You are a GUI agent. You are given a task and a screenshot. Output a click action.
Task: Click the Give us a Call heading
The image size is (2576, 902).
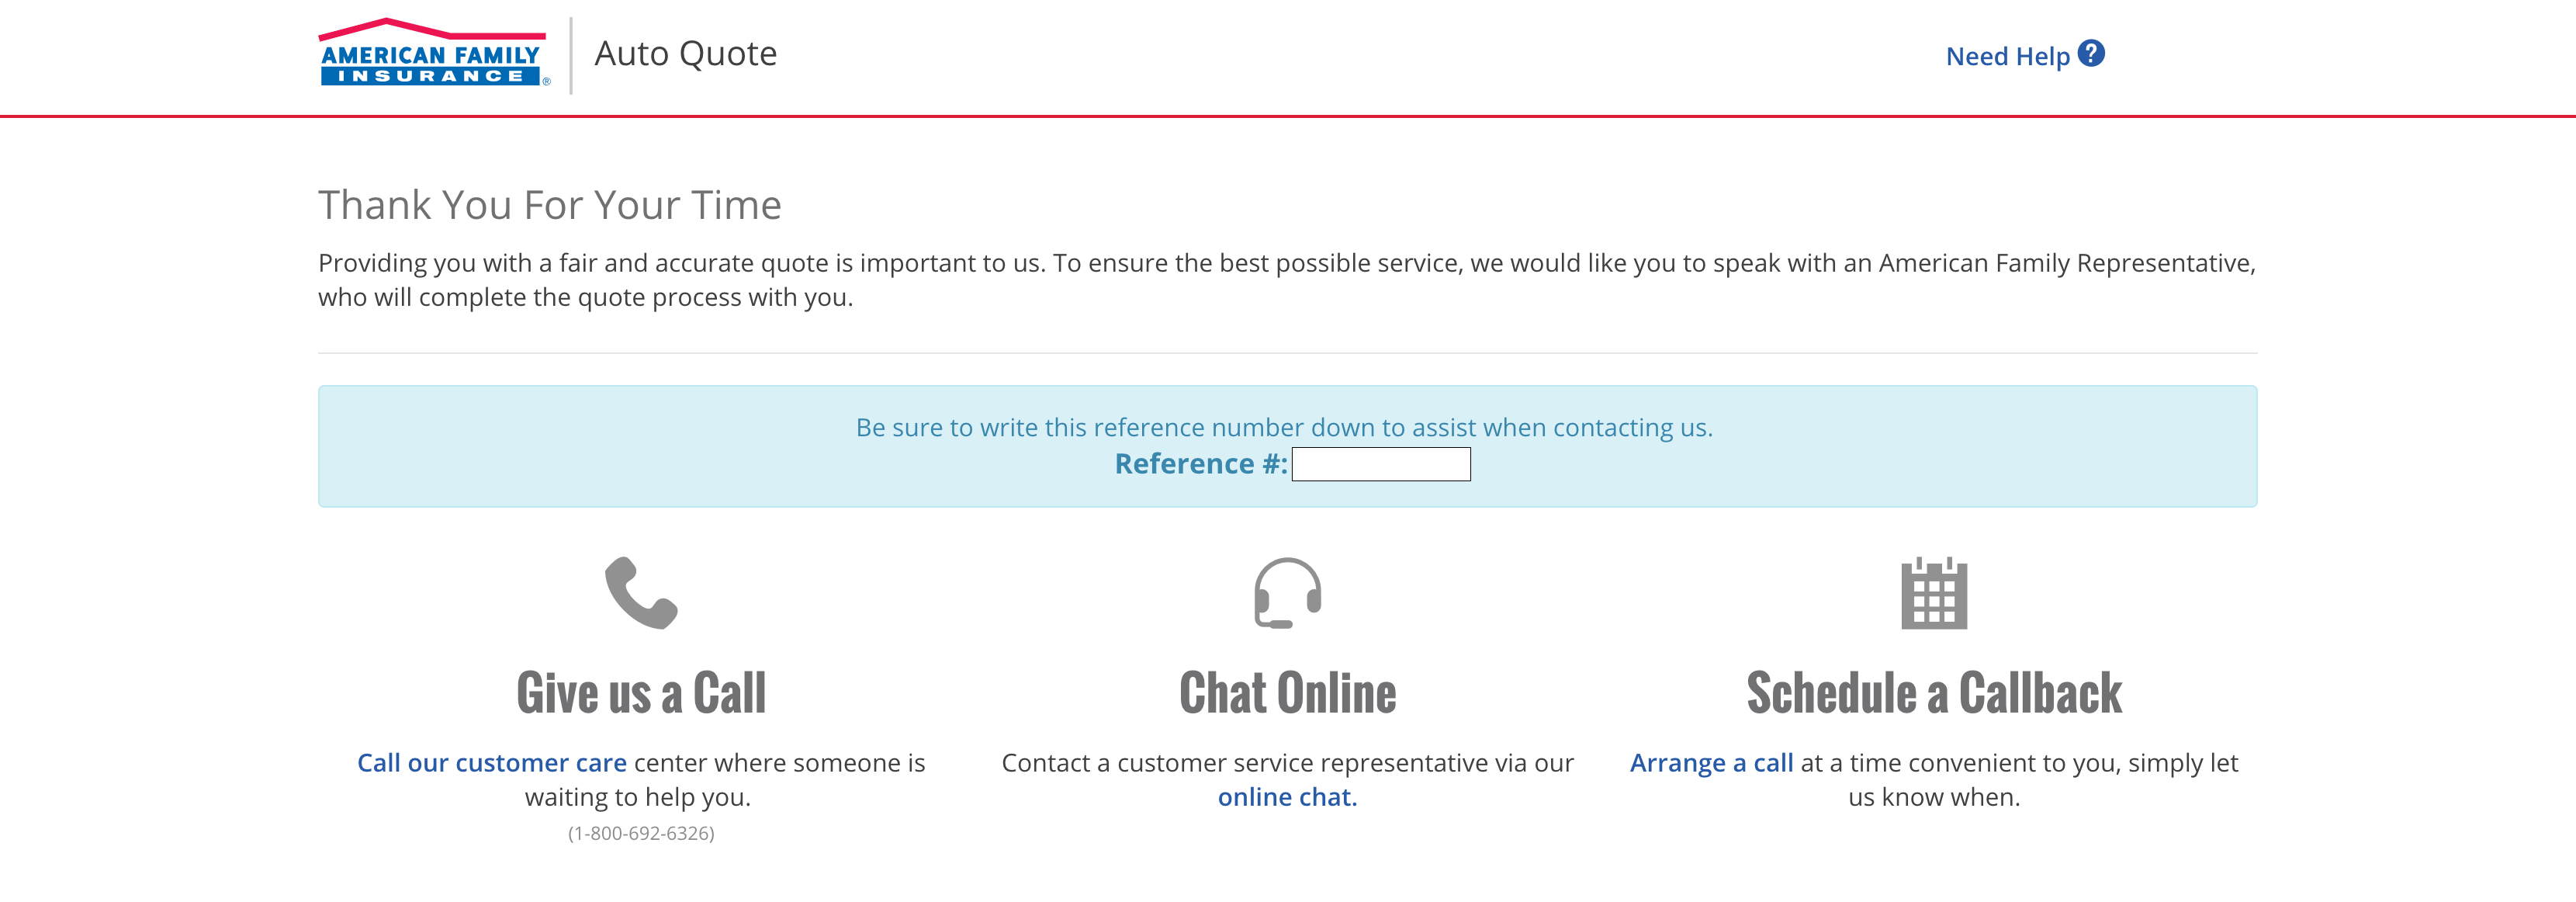click(641, 693)
